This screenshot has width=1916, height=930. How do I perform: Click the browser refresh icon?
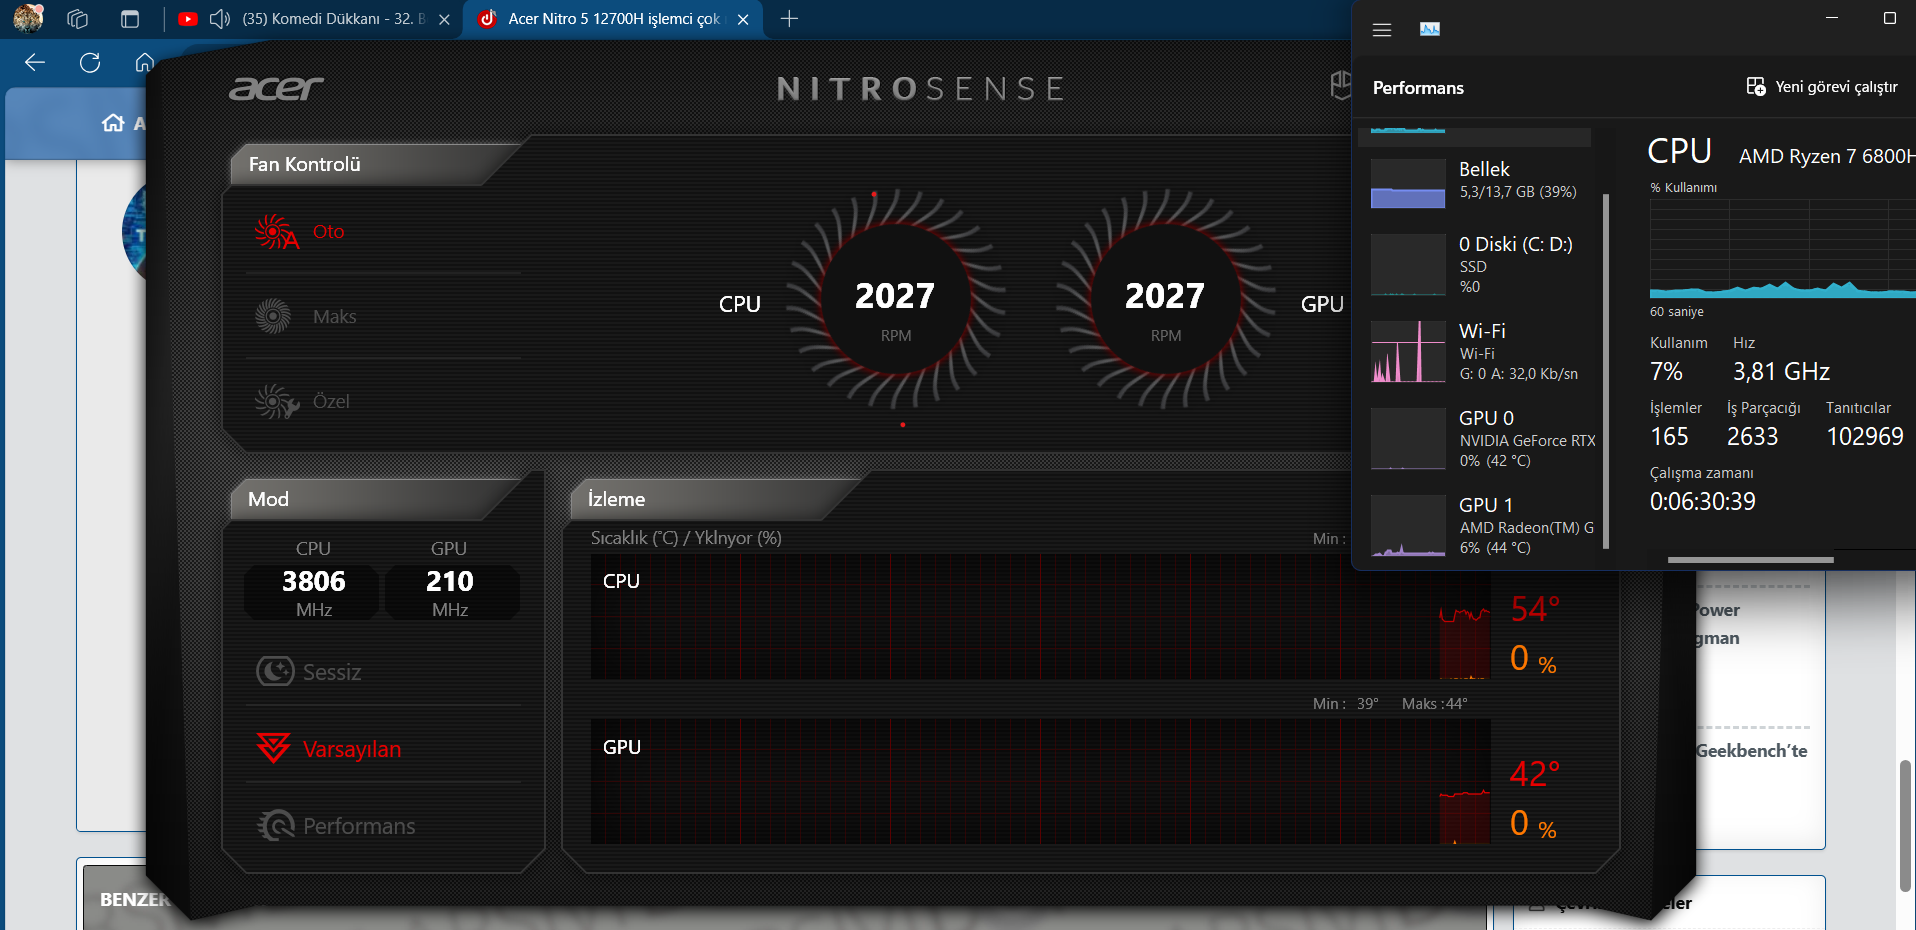pyautogui.click(x=90, y=63)
